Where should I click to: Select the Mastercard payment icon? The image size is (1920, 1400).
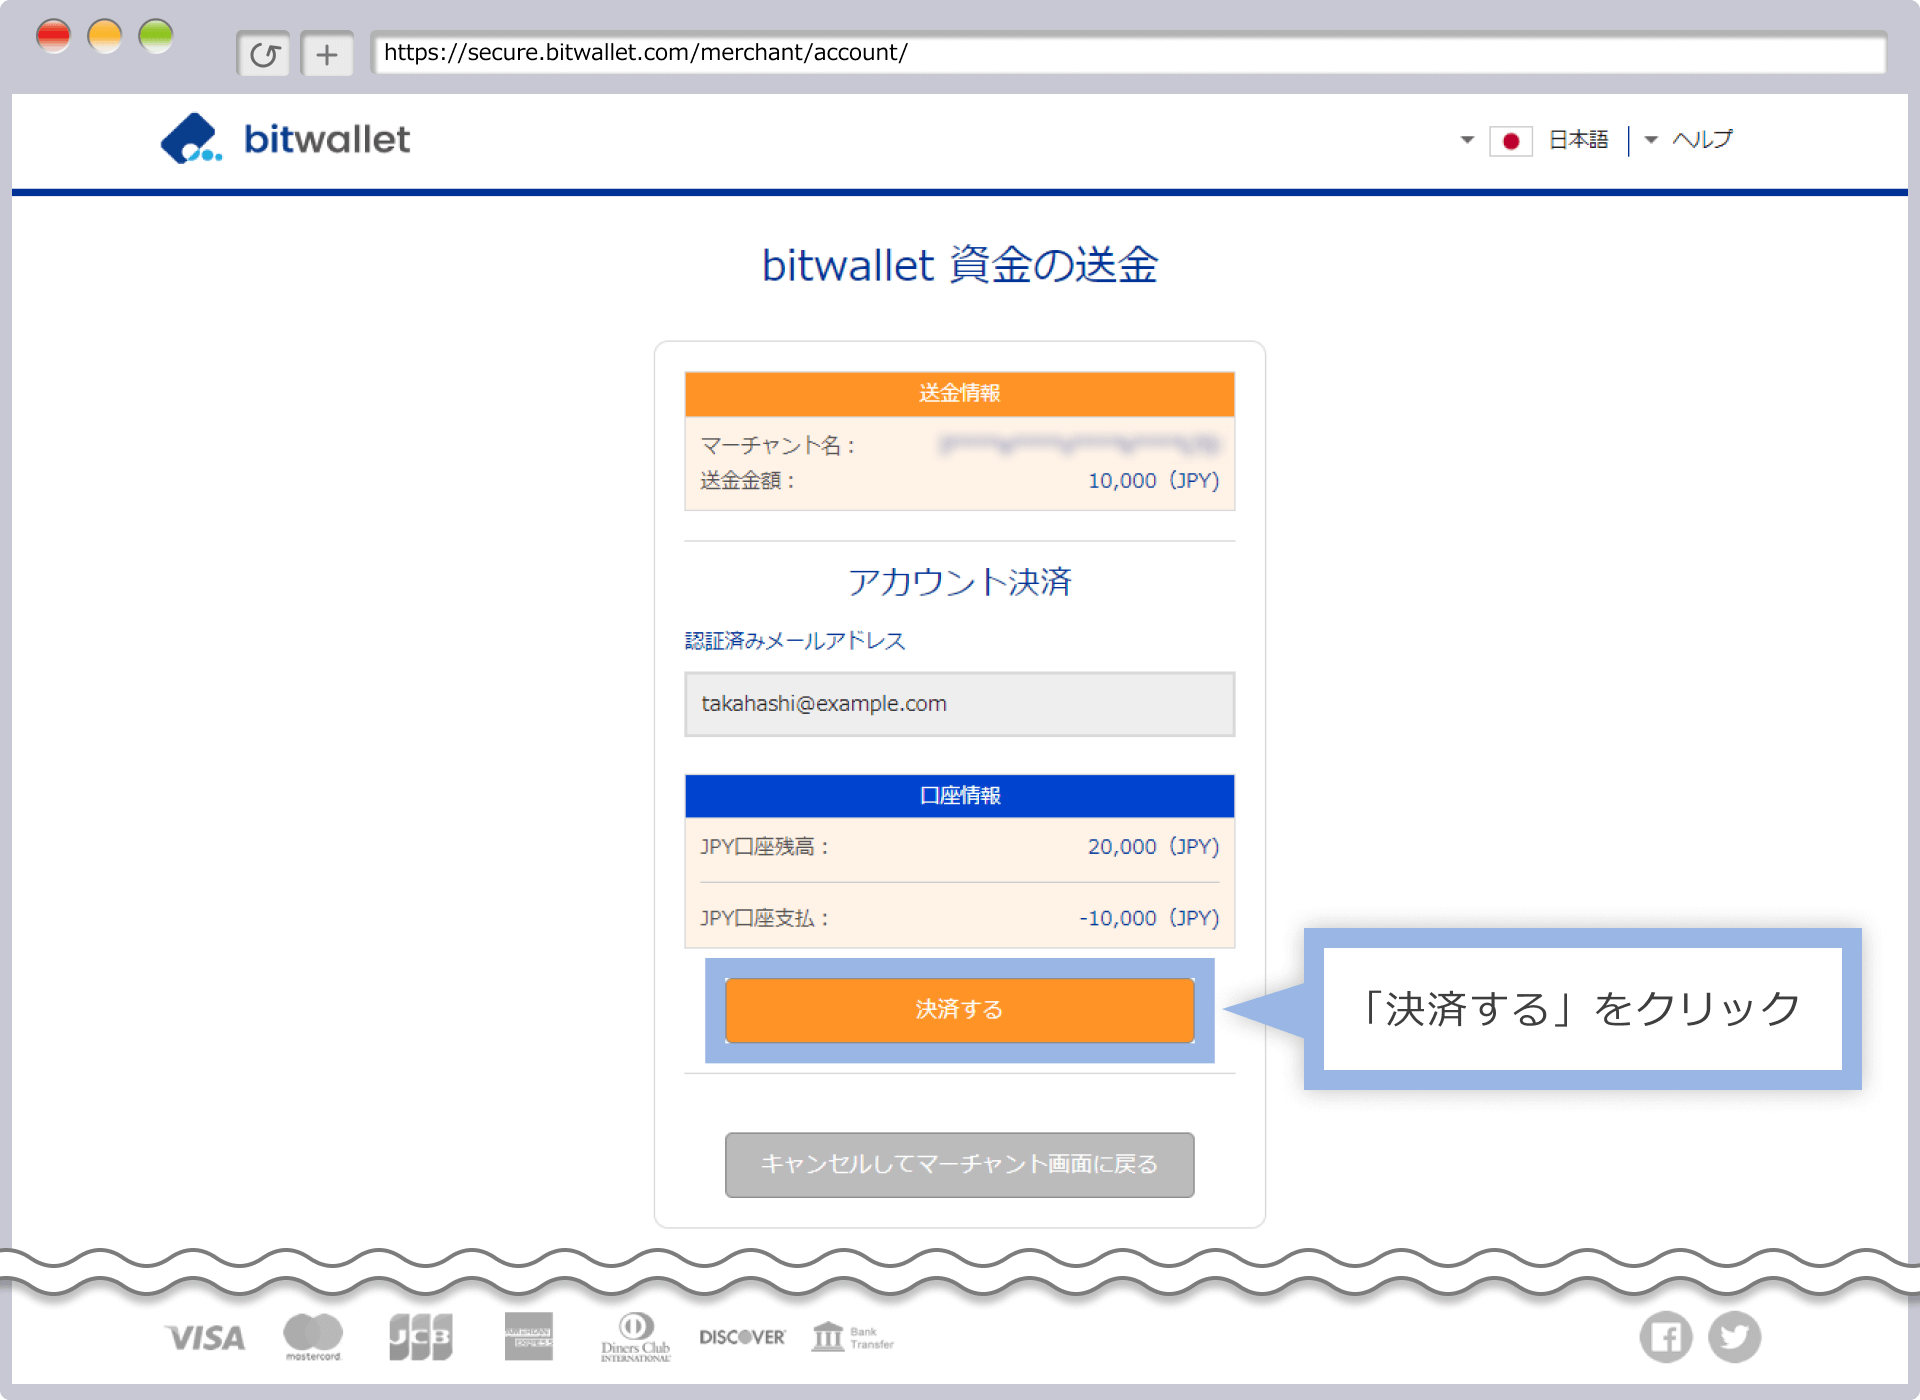point(312,1337)
